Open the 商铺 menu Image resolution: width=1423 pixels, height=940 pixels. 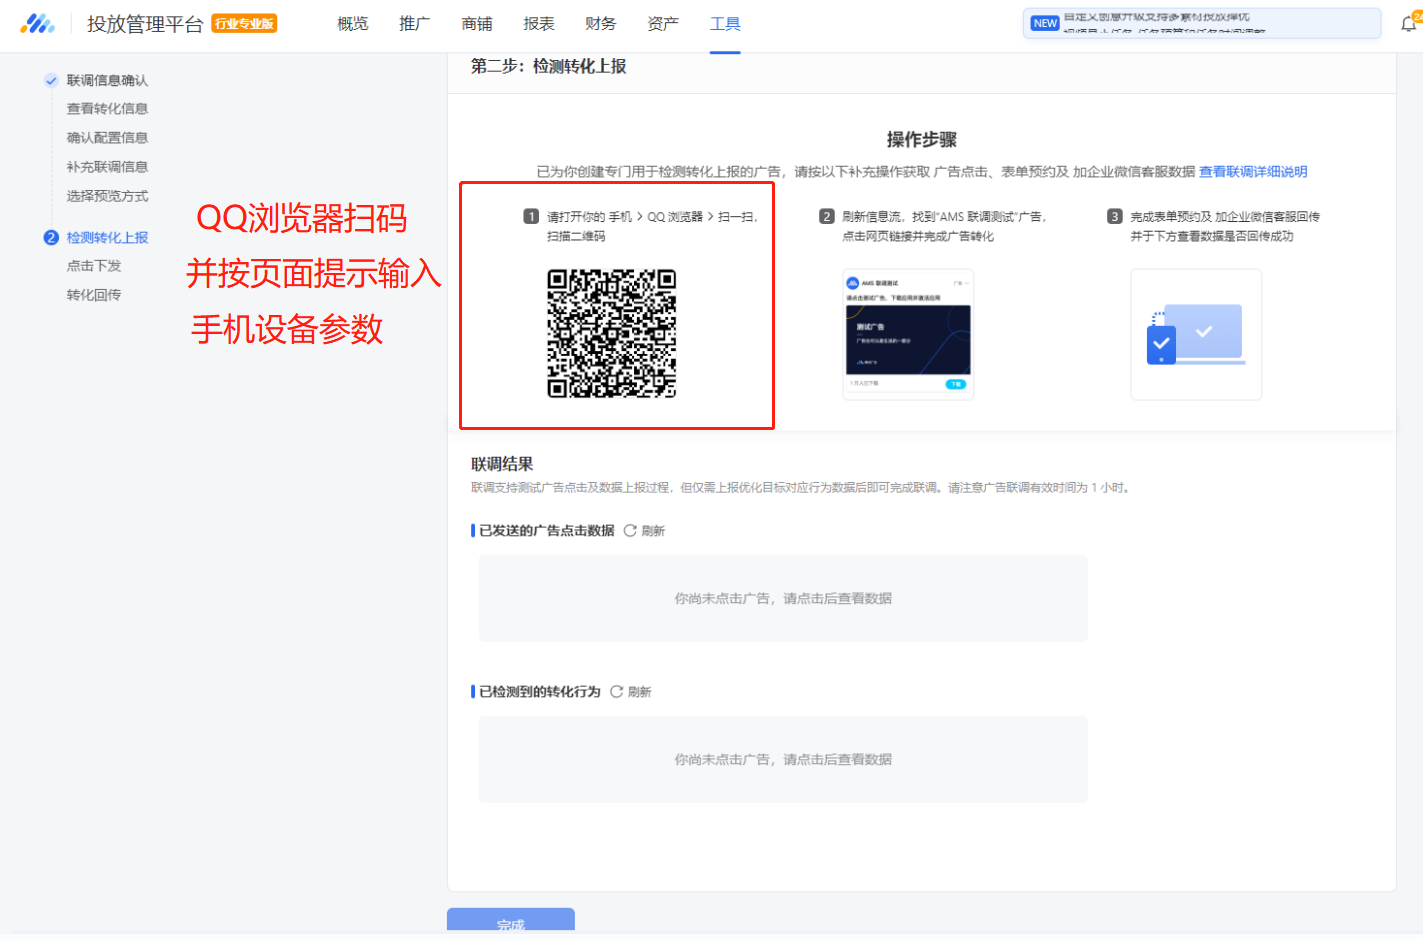[x=476, y=24]
